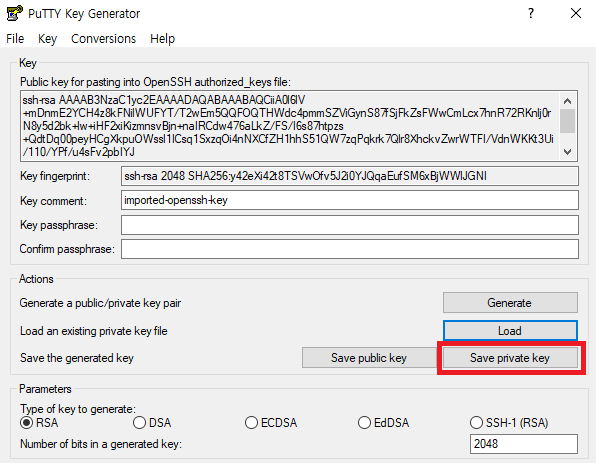
Task: Click the 'Key fingerprint:' label
Action: pos(55,176)
